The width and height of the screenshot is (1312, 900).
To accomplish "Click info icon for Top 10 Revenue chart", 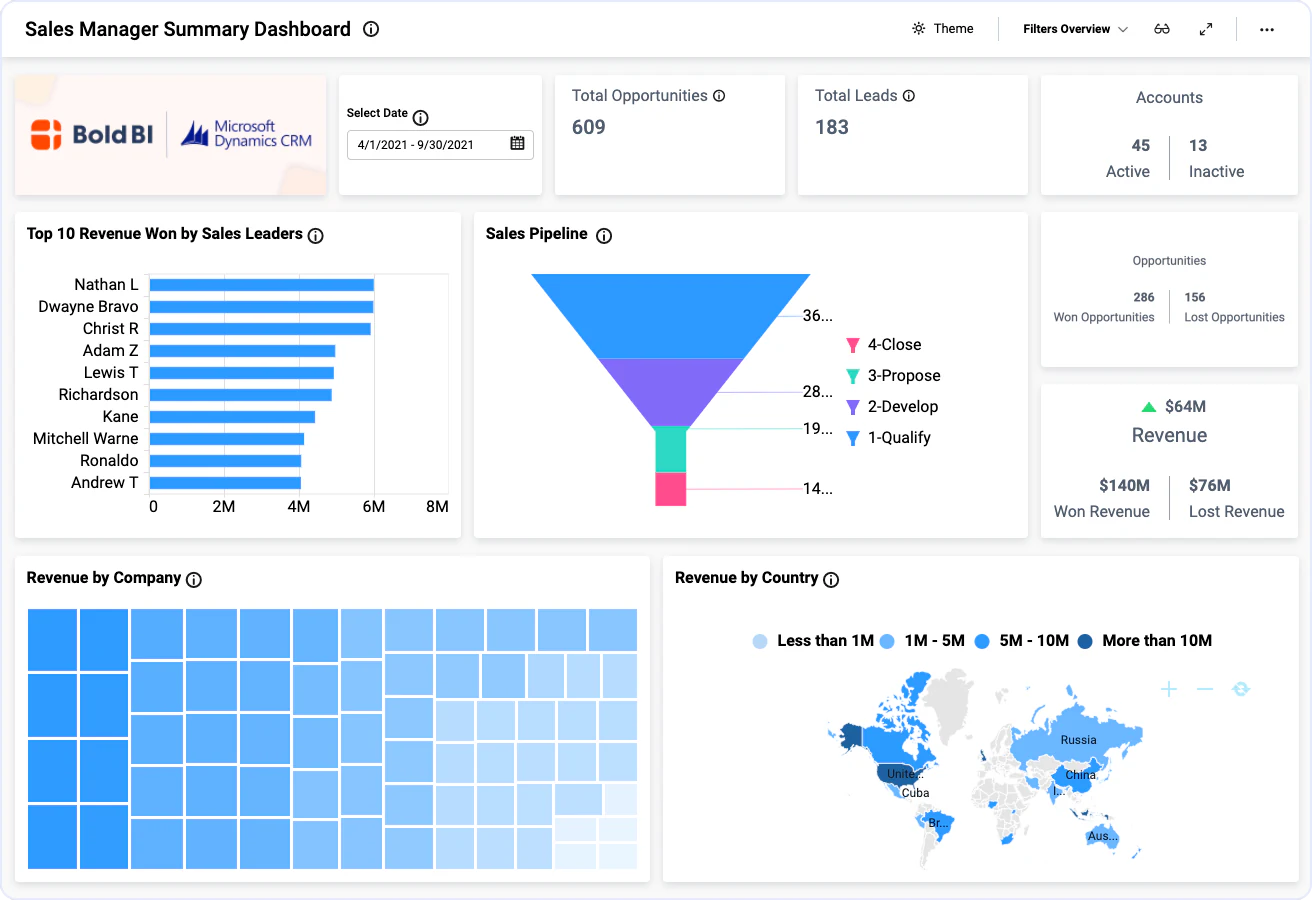I will [315, 236].
